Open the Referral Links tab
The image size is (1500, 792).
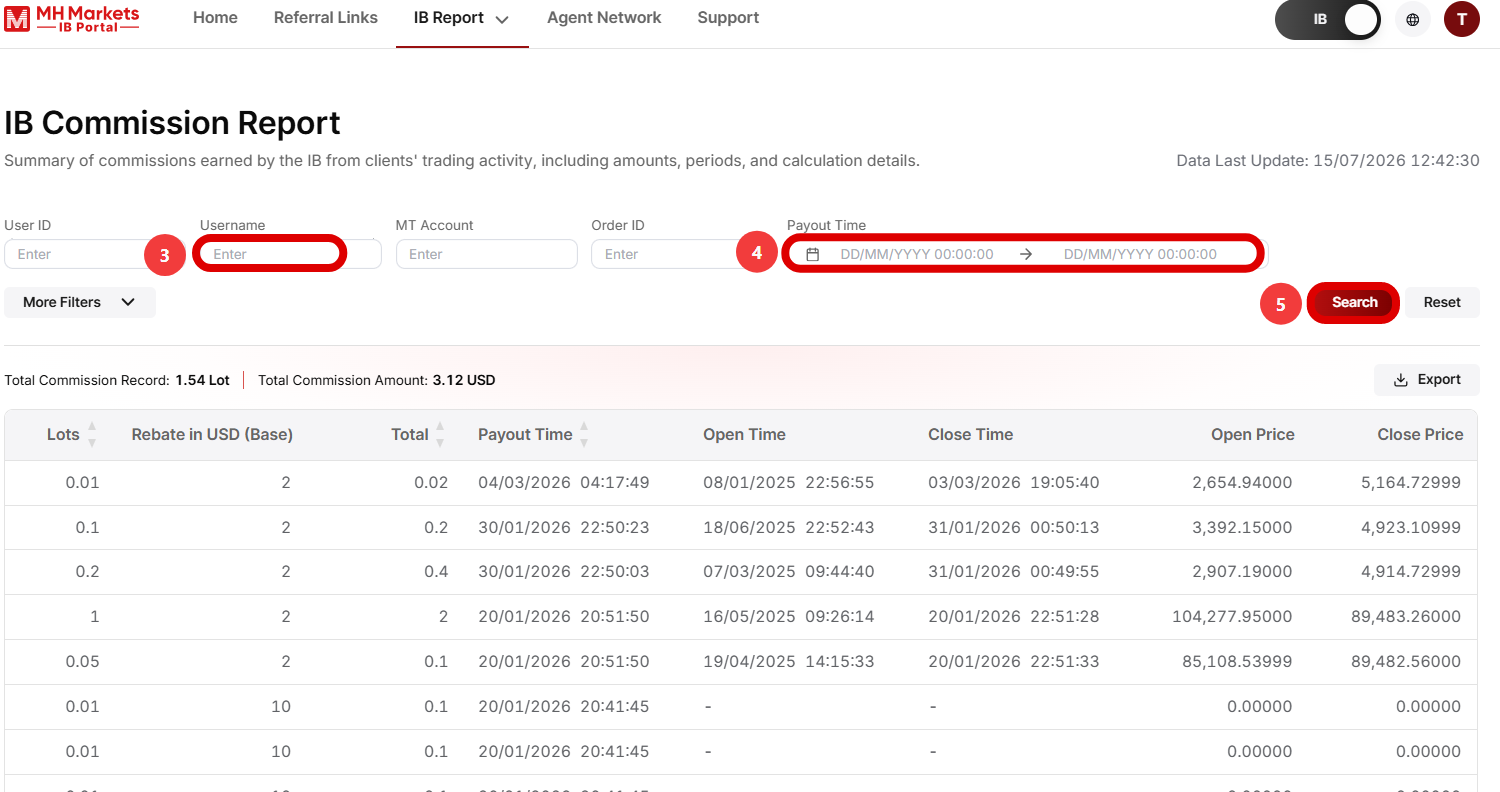pyautogui.click(x=326, y=18)
